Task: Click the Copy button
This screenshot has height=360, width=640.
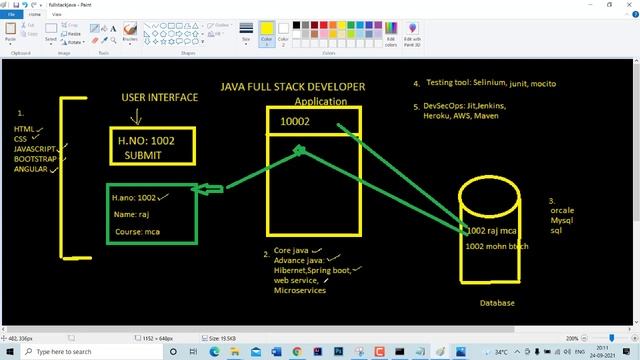Action: pyautogui.click(x=29, y=34)
